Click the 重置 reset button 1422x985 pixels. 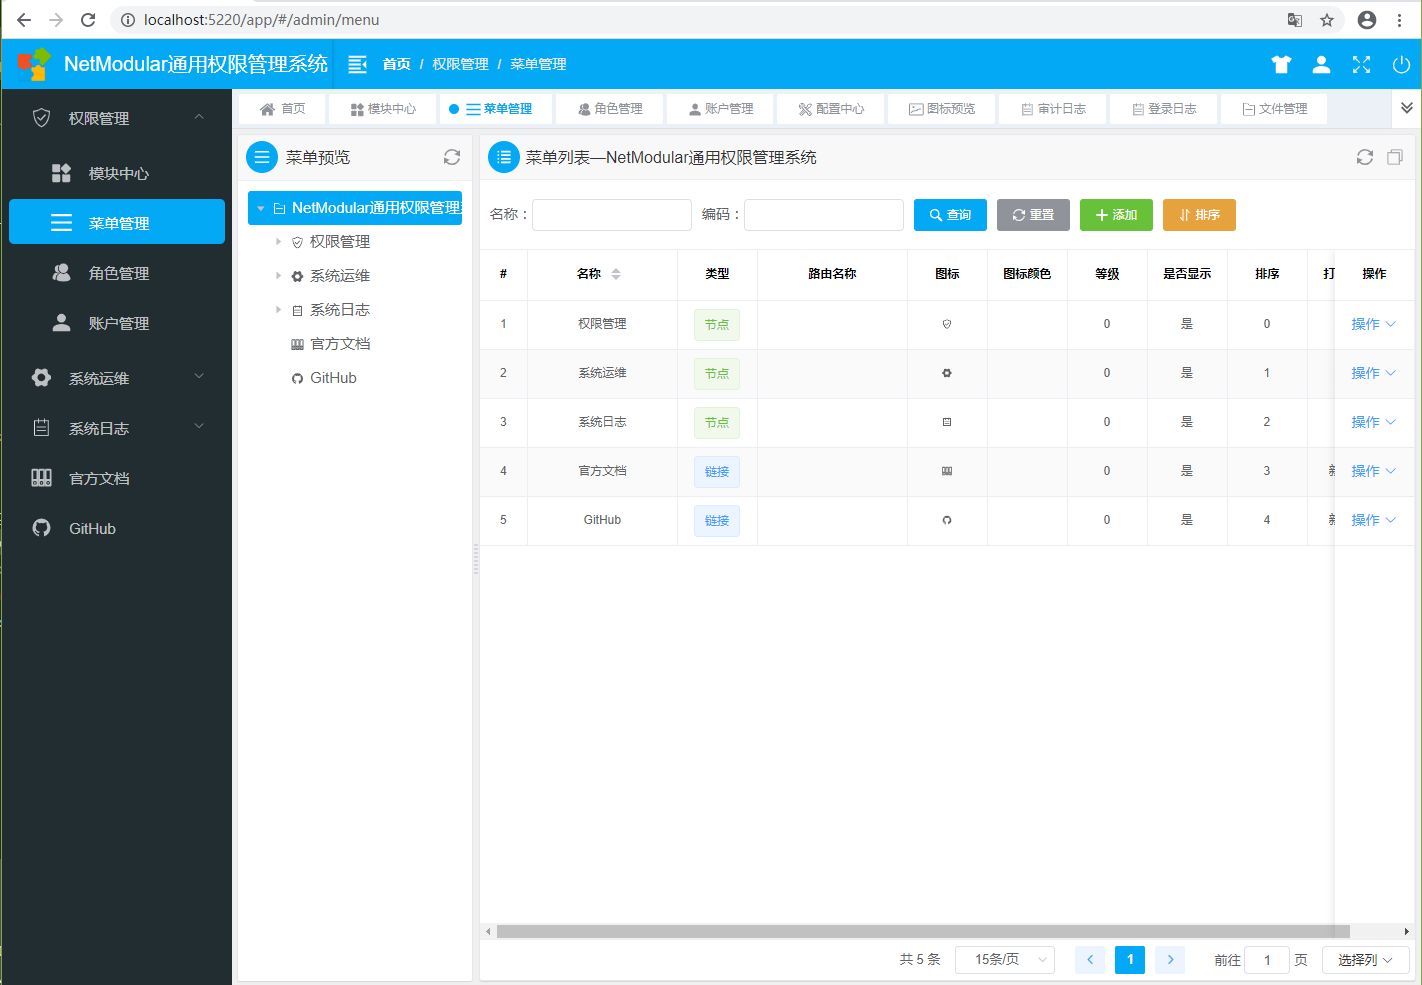(x=1033, y=215)
